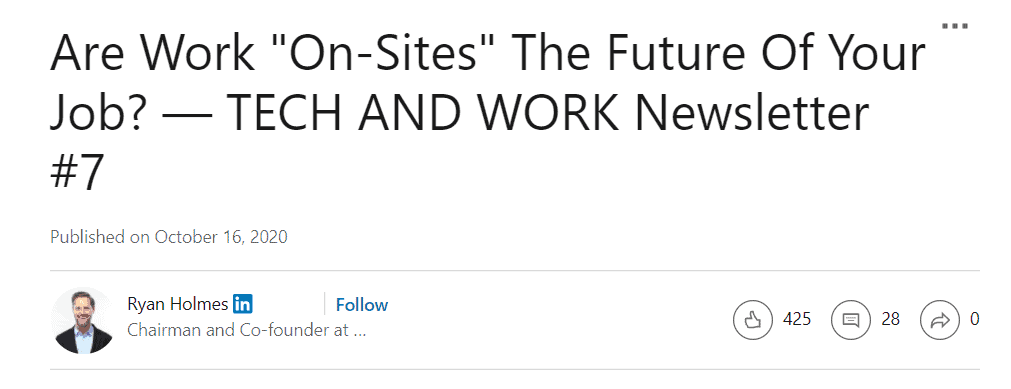
Task: Click the #7 issue number
Action: click(x=77, y=173)
